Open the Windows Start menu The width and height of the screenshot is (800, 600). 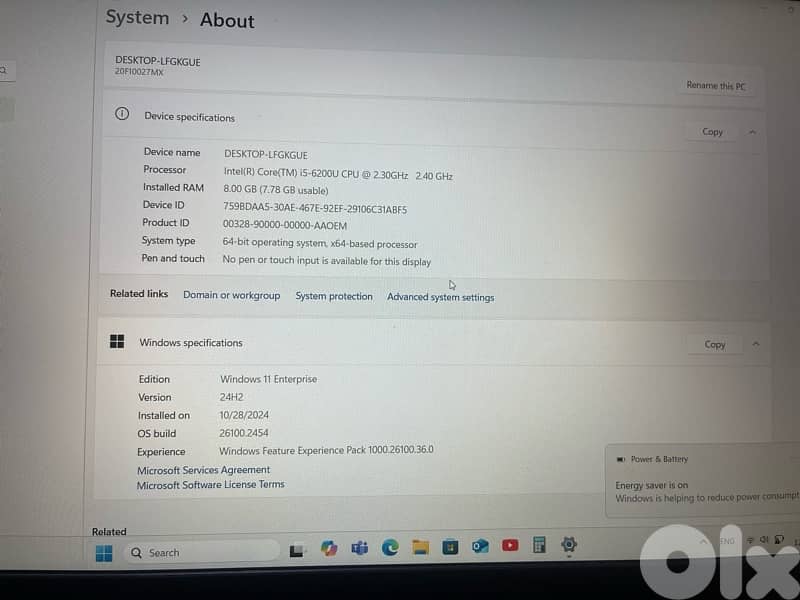103,551
